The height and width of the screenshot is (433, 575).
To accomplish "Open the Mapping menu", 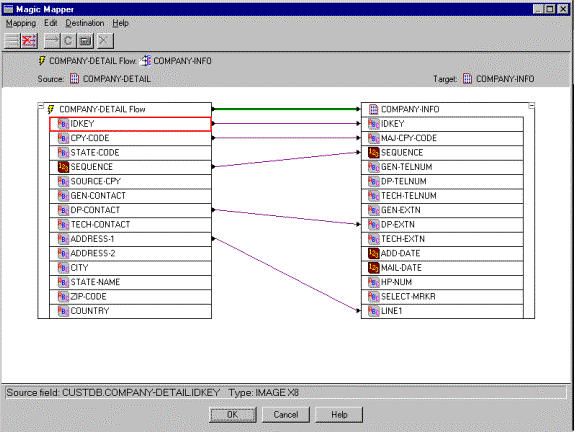I will click(21, 23).
